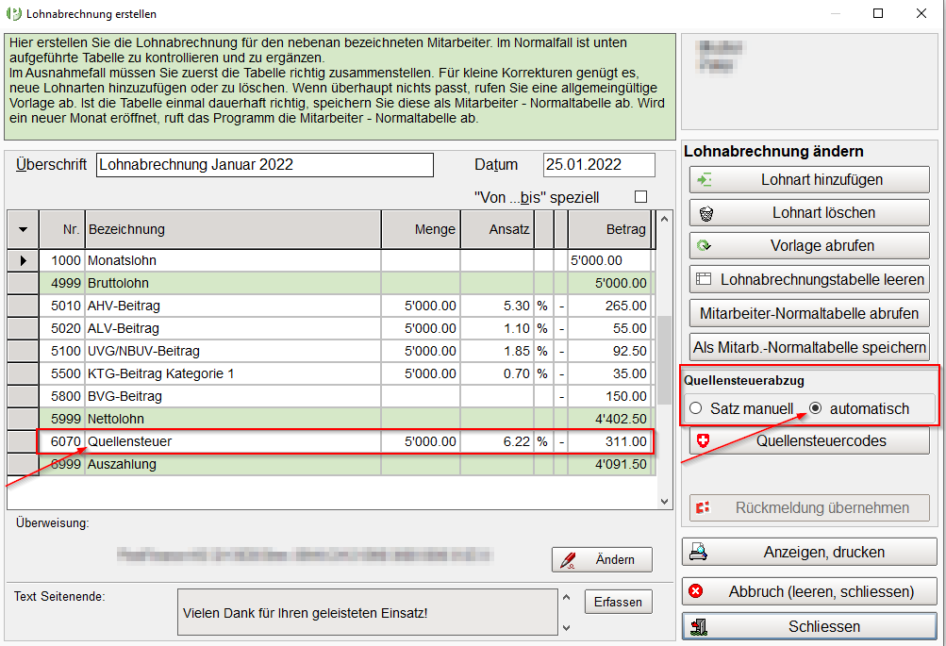Click the Vorlage abrufen button label
Image resolution: width=946 pixels, height=646 pixels.
822,245
